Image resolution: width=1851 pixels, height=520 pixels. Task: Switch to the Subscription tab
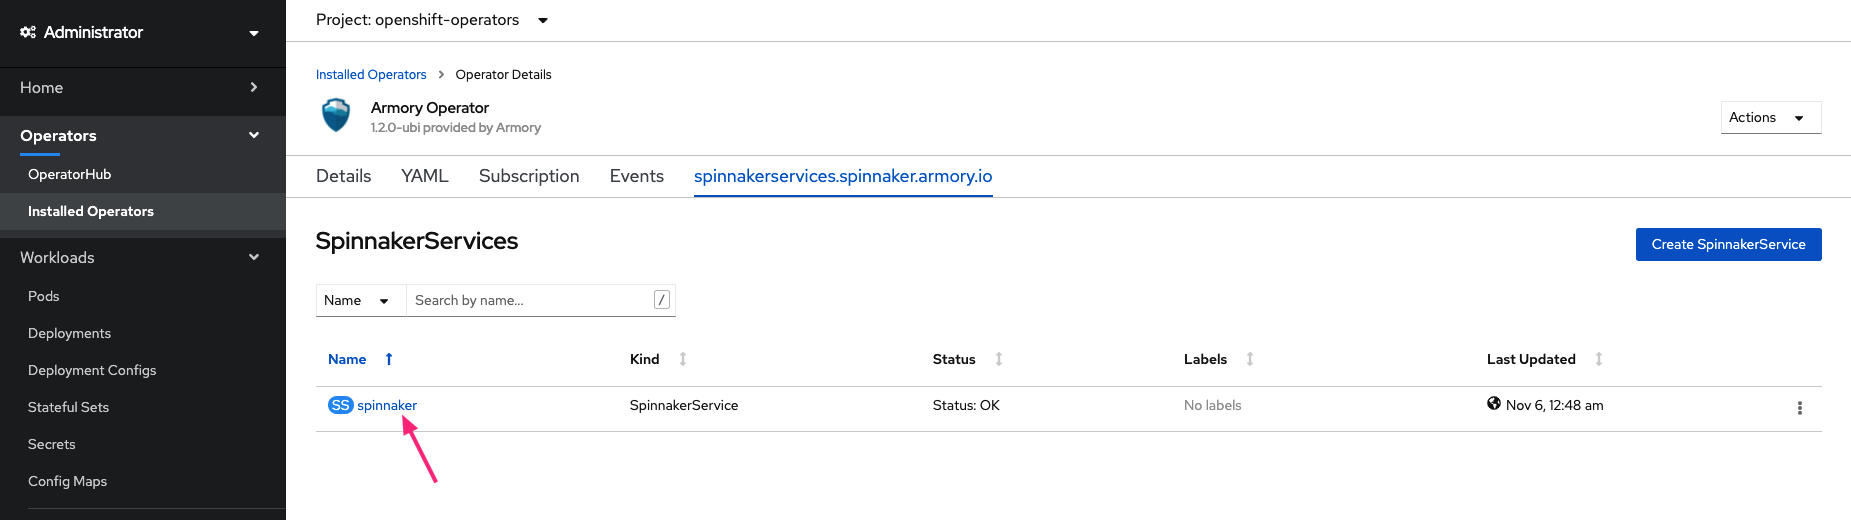pos(529,176)
